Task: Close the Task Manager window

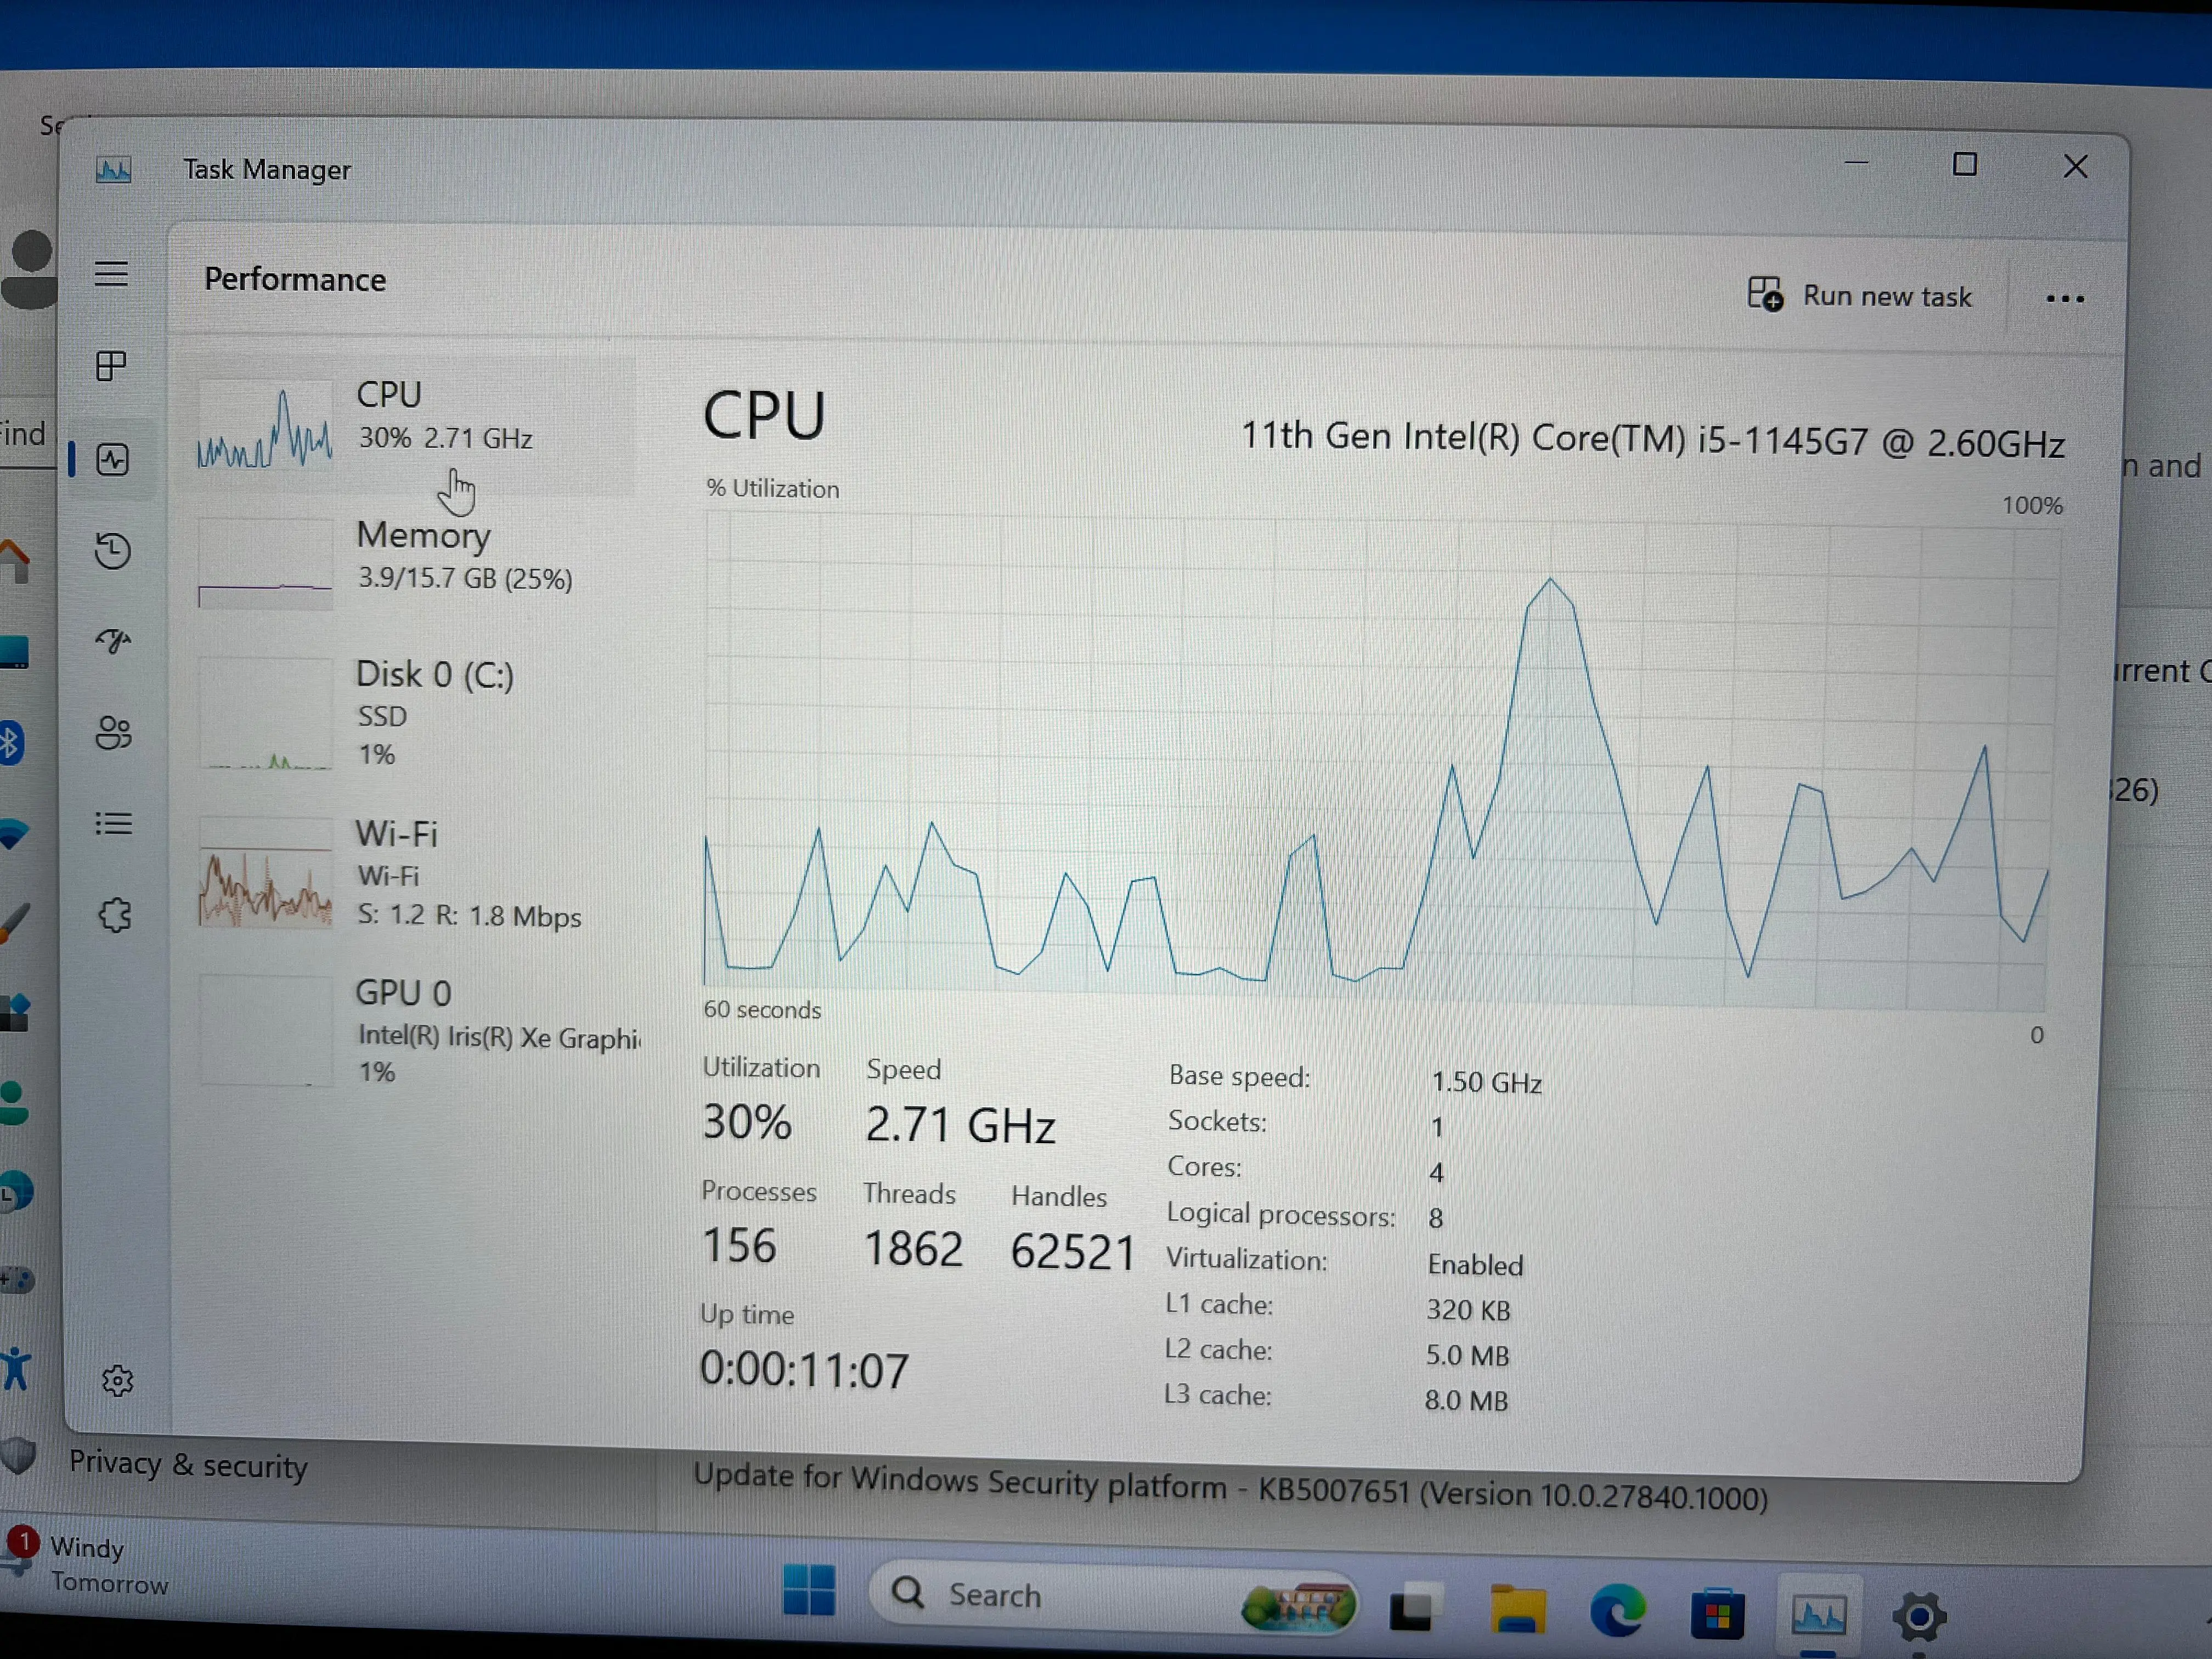Action: (x=2075, y=166)
